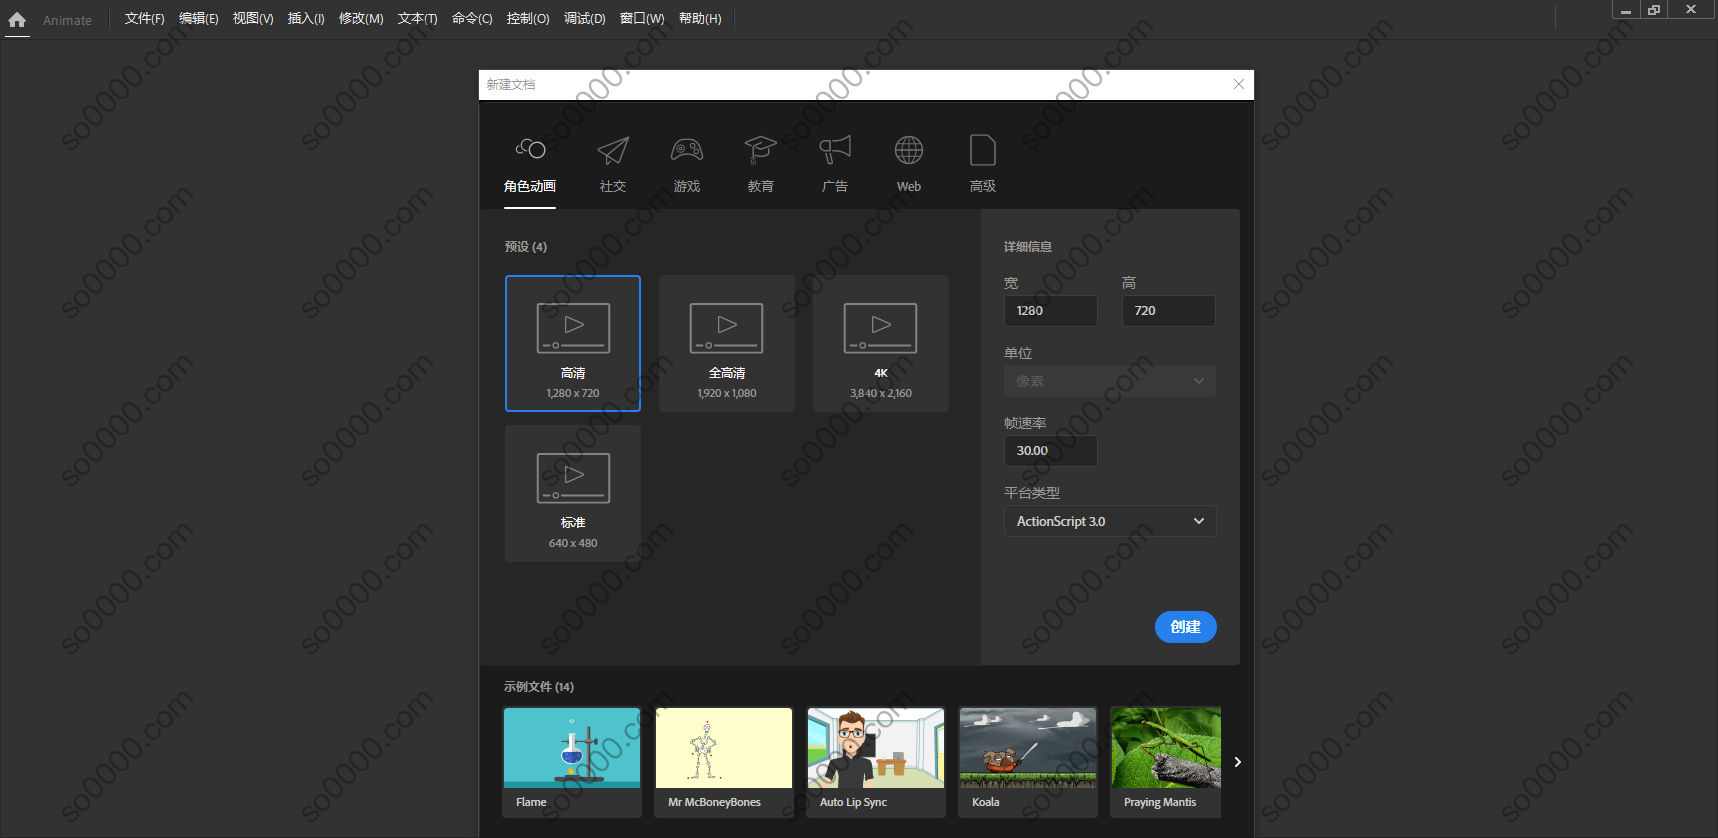1718x838 pixels.
Task: Pick the 标准 640 x 480 preset
Action: 573,493
